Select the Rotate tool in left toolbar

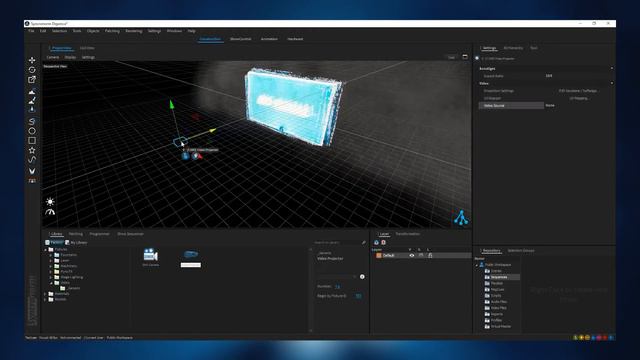click(32, 70)
